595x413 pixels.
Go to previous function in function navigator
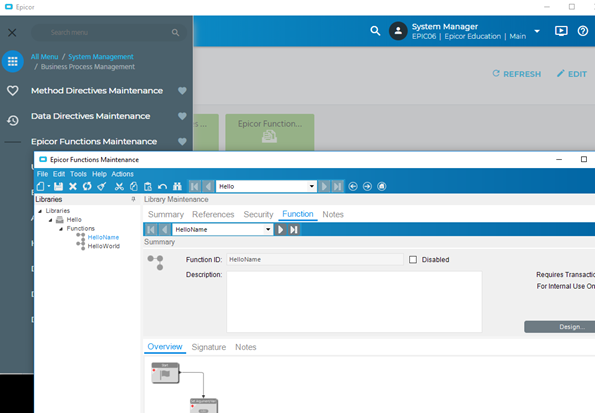(x=165, y=230)
